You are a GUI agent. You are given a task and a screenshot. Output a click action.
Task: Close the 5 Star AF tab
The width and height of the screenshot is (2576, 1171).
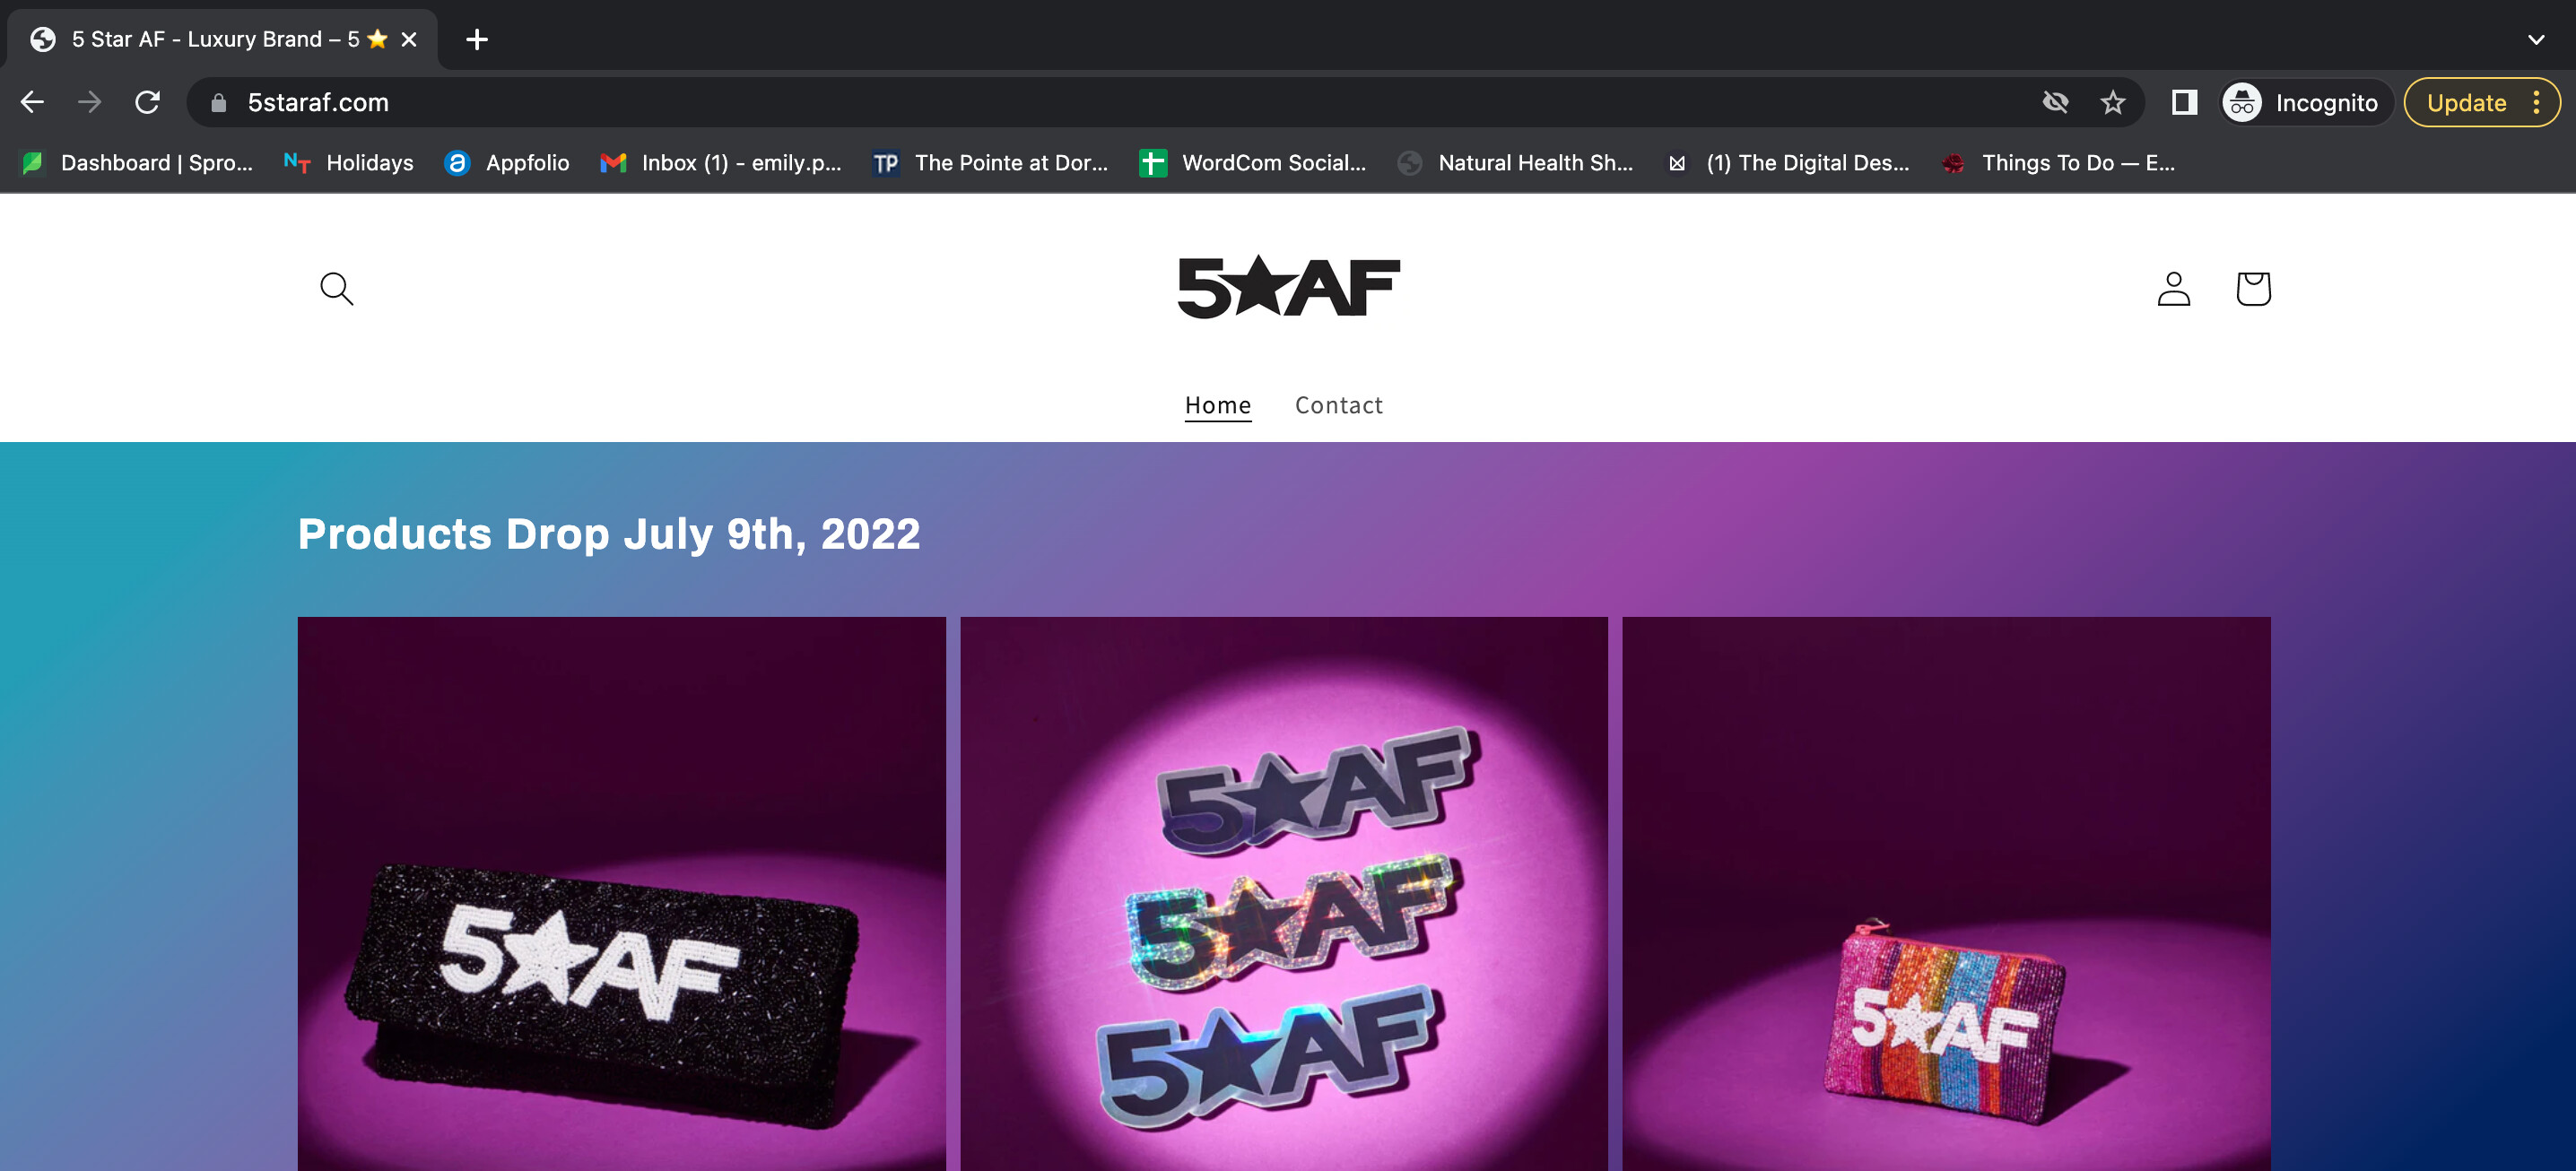click(409, 39)
